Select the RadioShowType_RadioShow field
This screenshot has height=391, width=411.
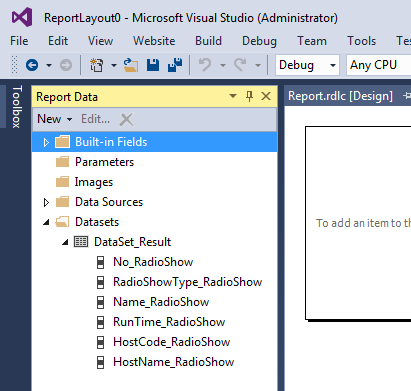(x=187, y=282)
